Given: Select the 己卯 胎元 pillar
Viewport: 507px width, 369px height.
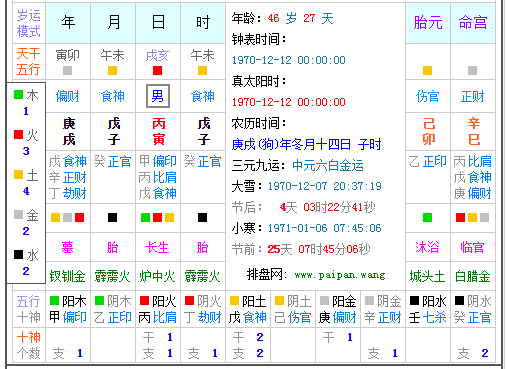Looking at the screenshot, I should point(429,131).
